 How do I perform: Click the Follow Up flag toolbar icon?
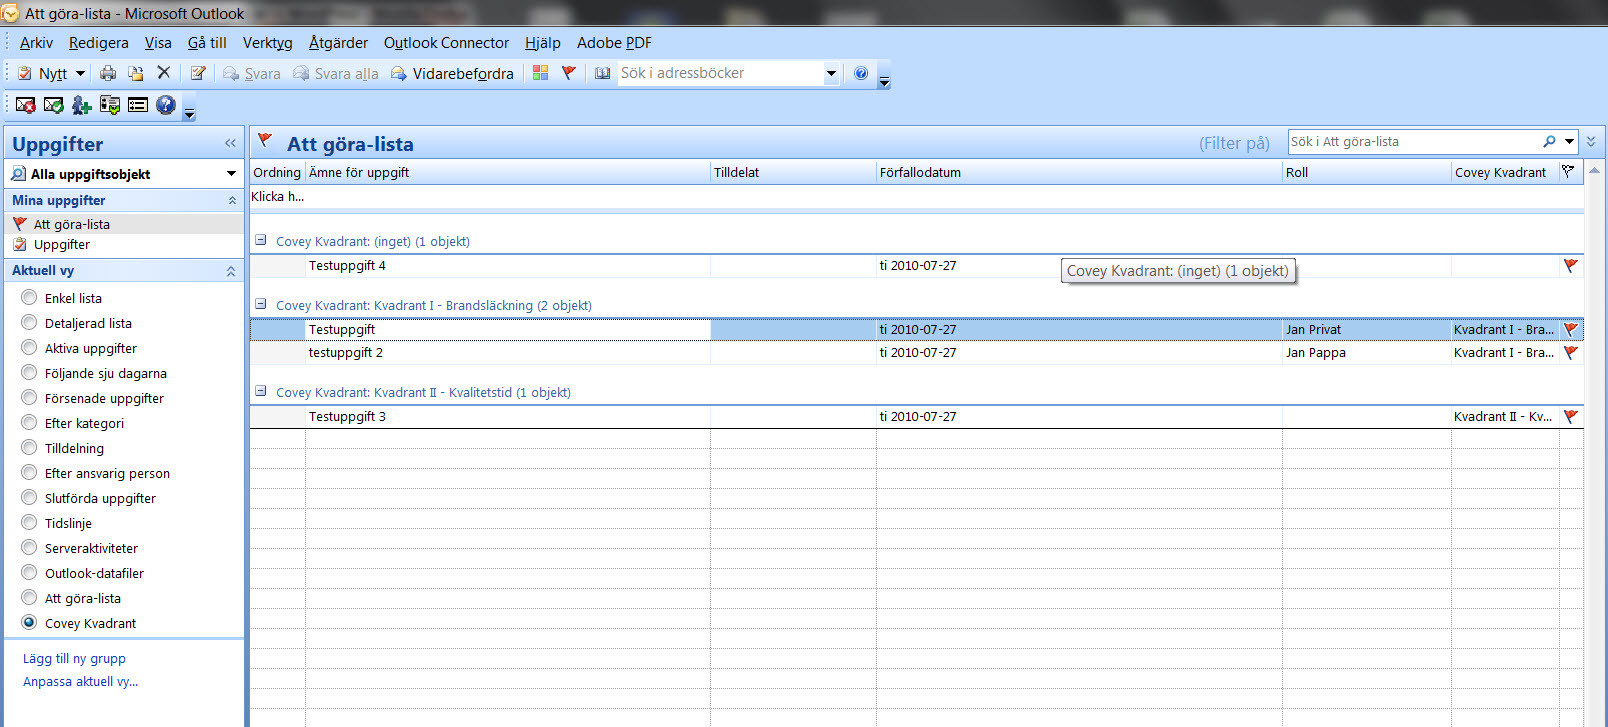[x=569, y=73]
